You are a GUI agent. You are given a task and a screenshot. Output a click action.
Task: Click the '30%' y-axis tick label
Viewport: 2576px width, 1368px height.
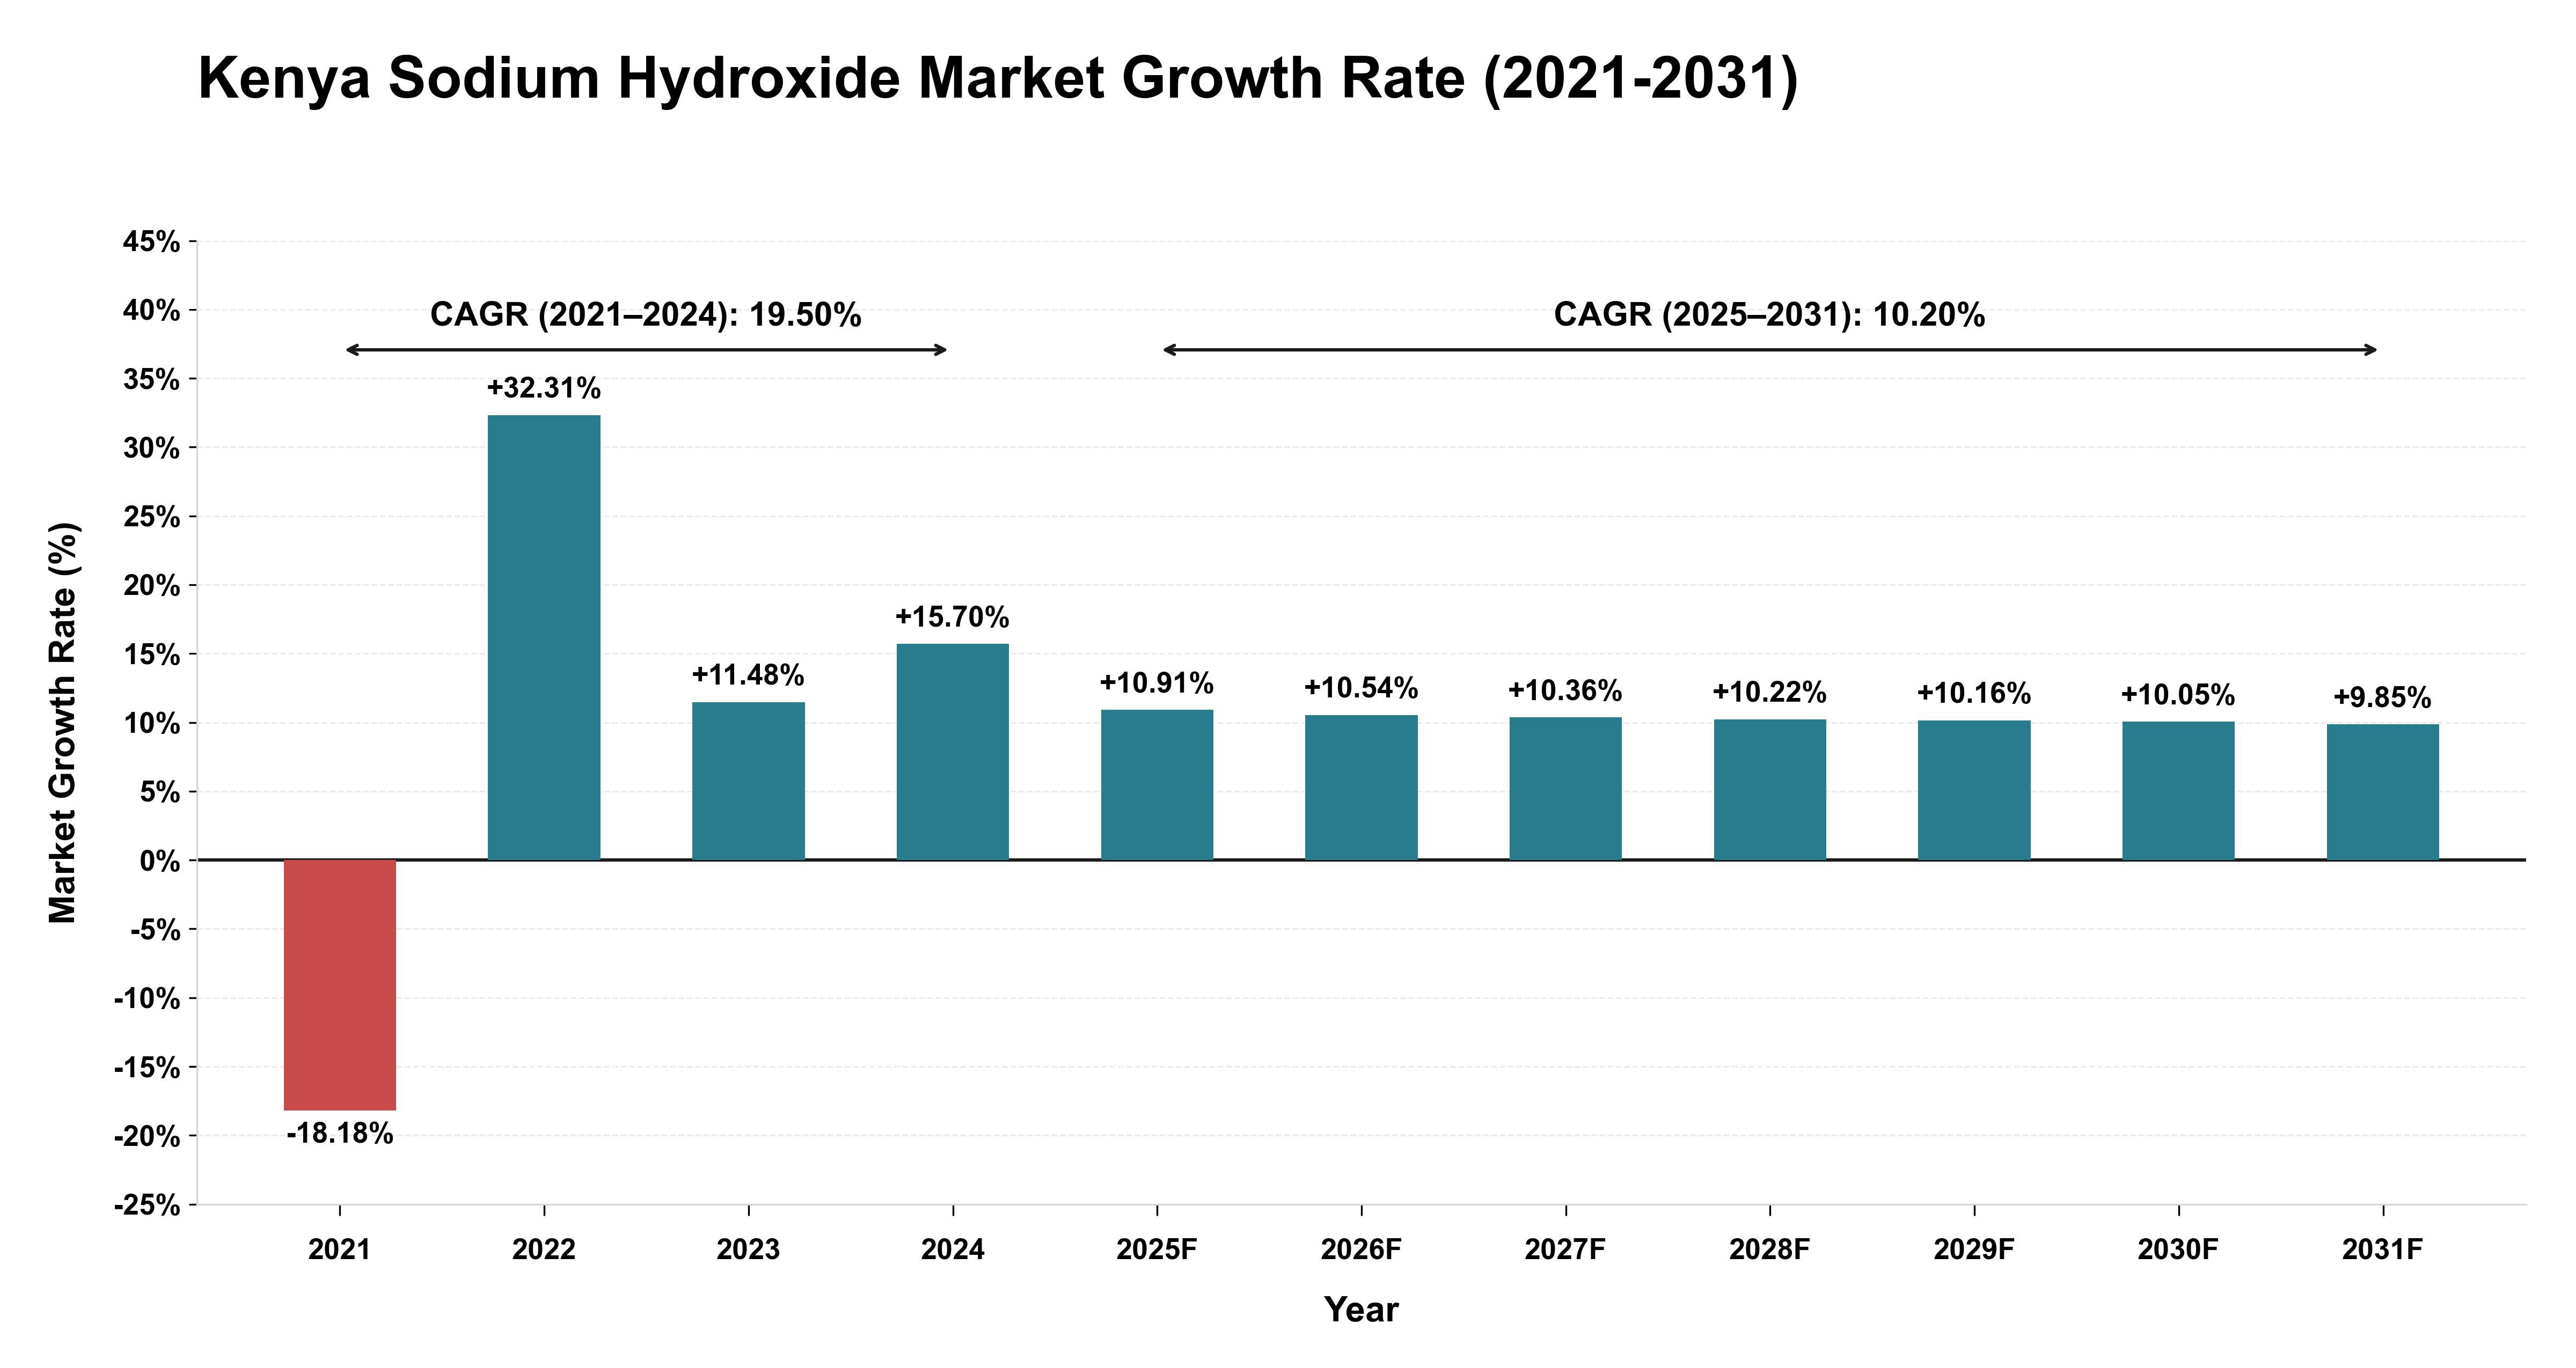(152, 448)
